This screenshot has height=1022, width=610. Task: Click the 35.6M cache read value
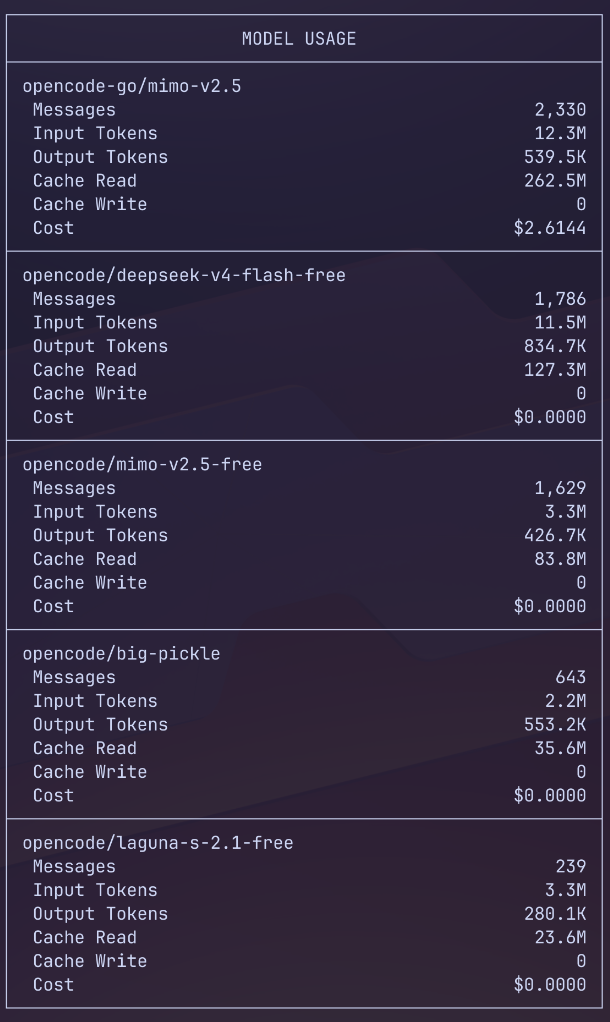[x=560, y=748]
